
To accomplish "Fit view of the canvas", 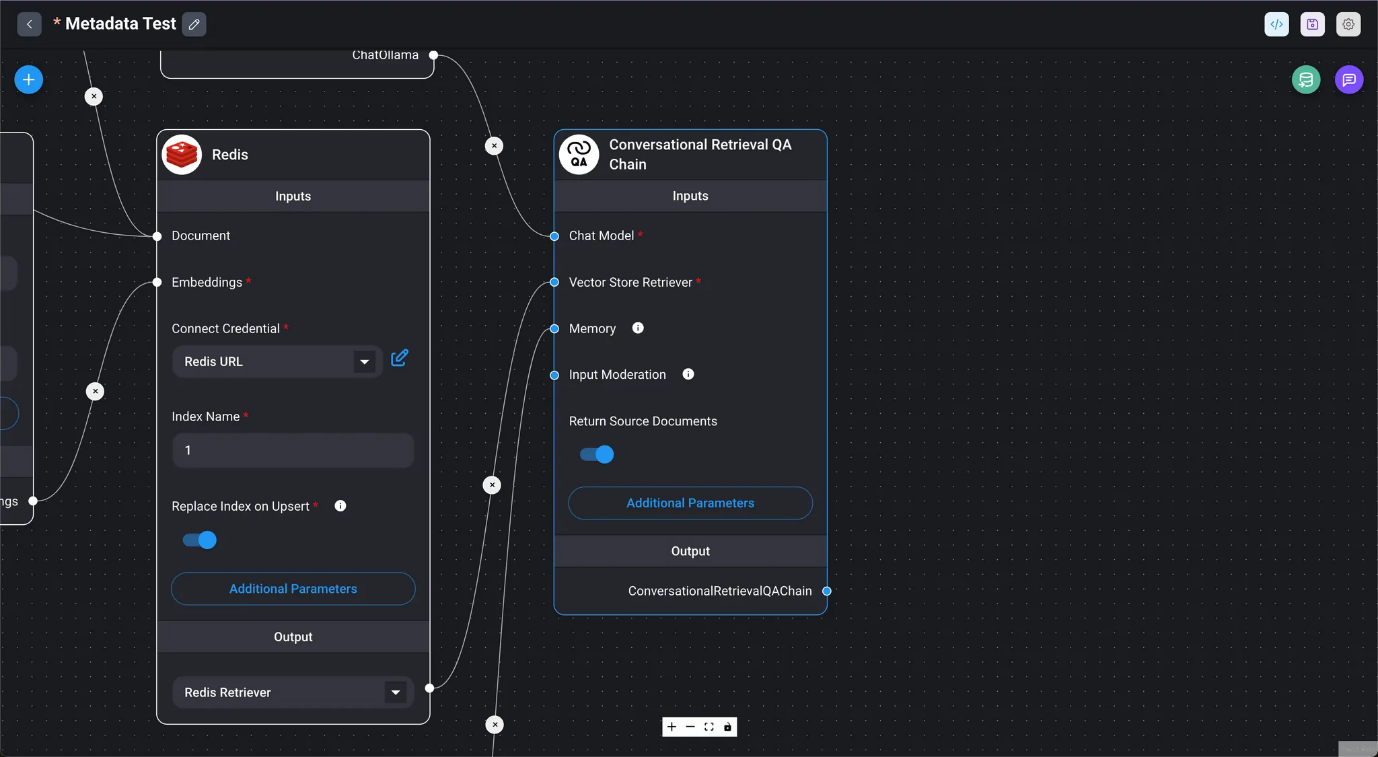I will [709, 727].
